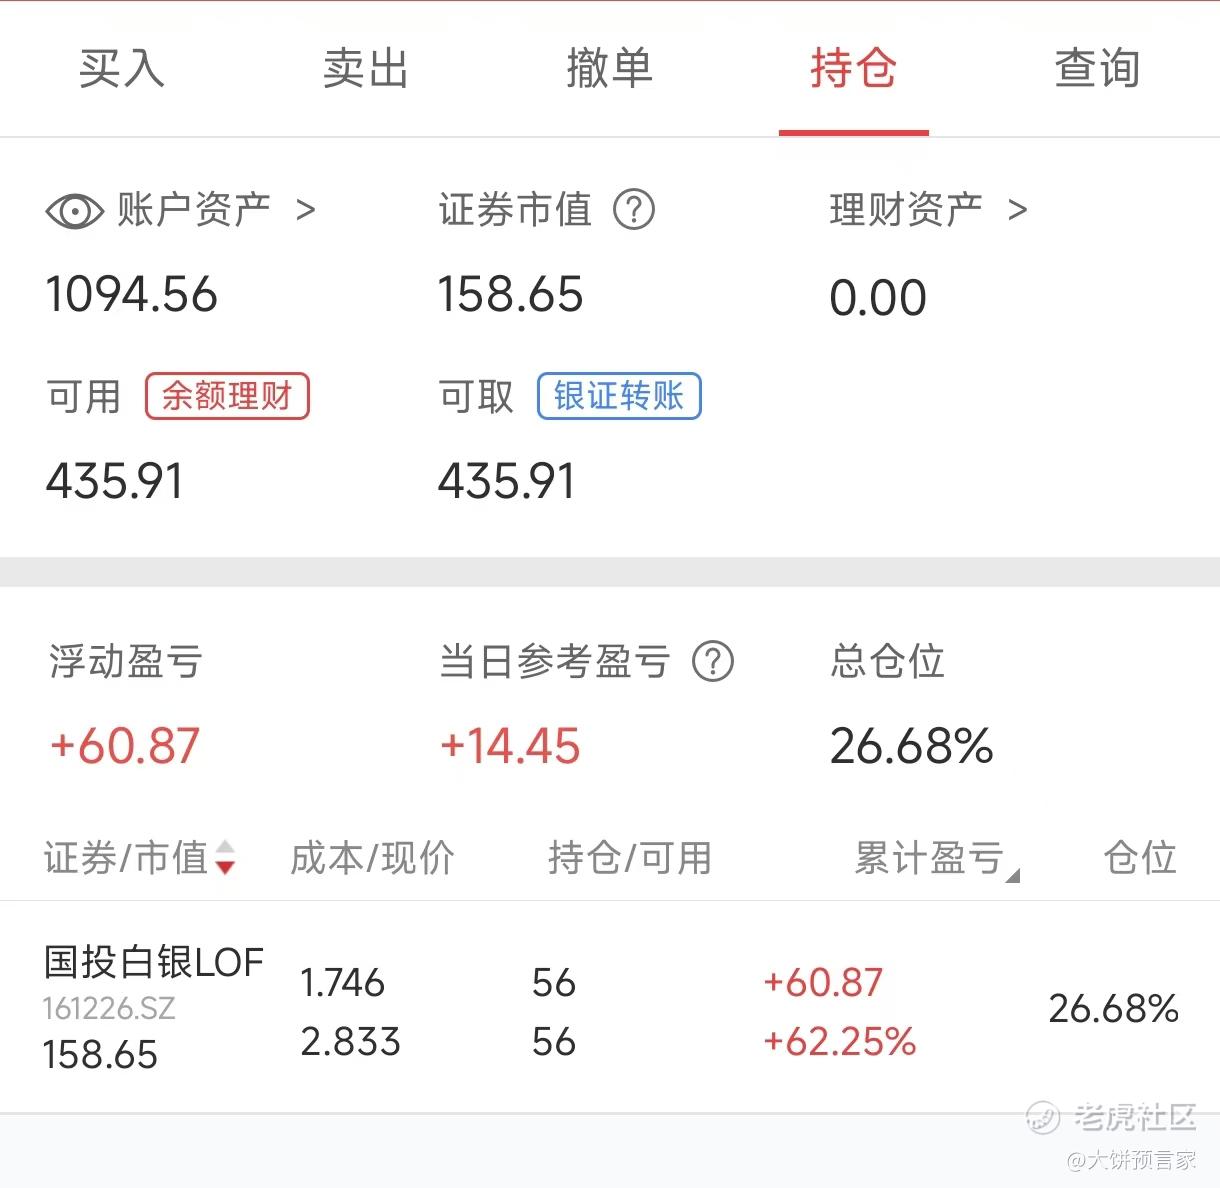Click the 仓位 column header

1139,858
